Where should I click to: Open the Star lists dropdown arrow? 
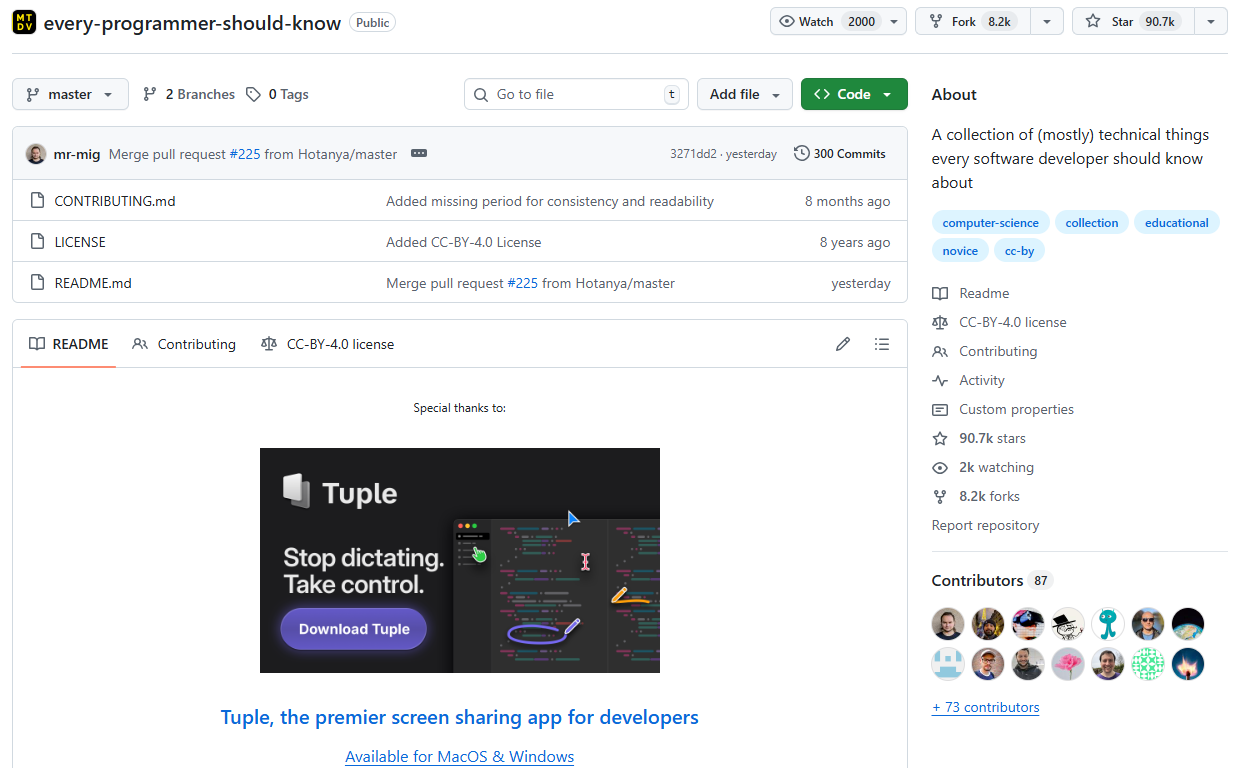pos(1211,21)
